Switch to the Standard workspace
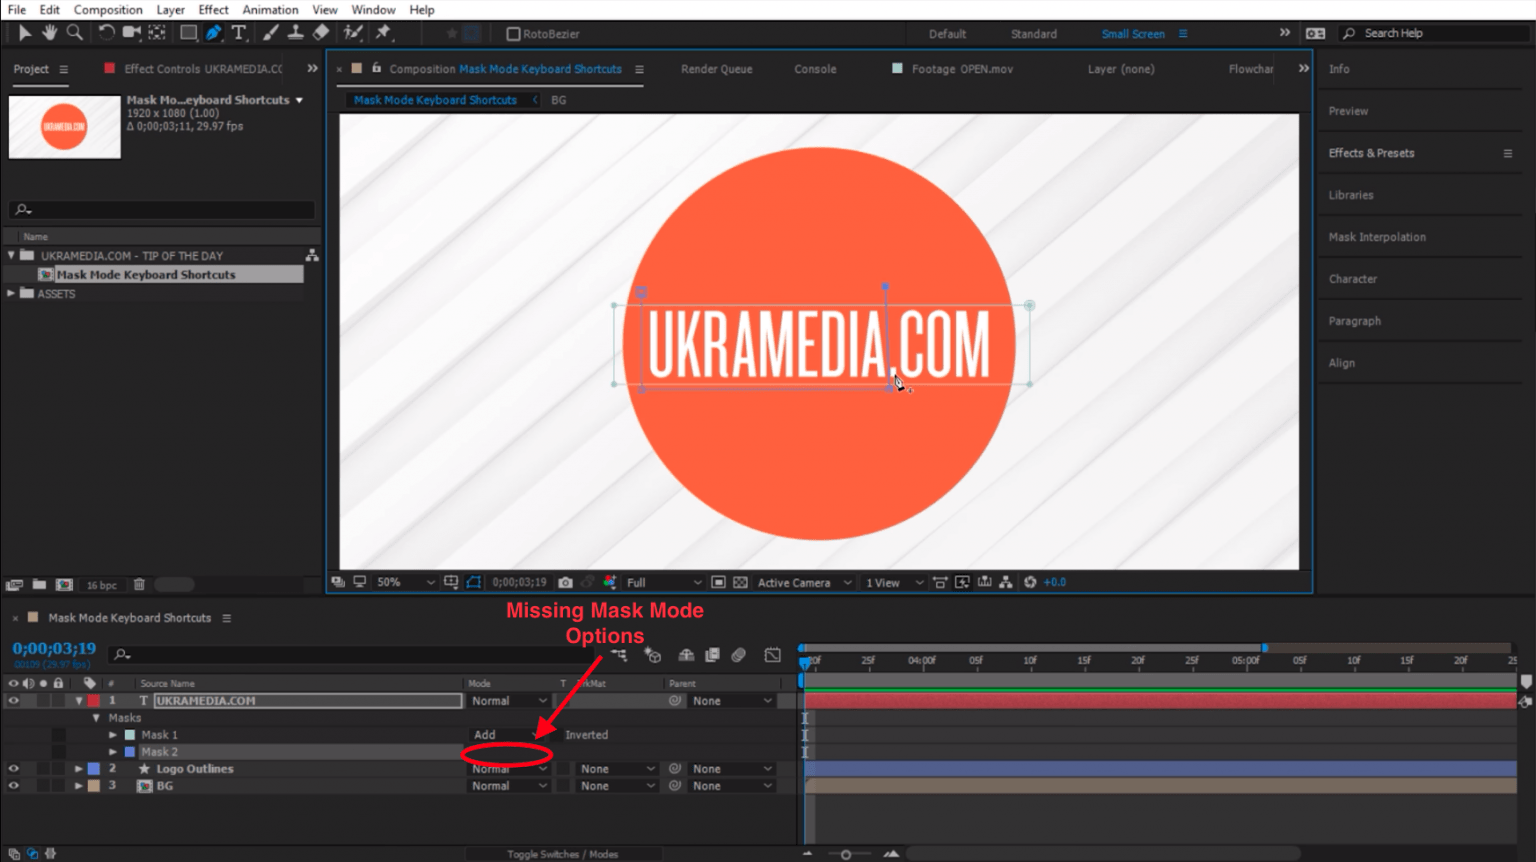This screenshot has height=862, width=1536. coord(1033,34)
